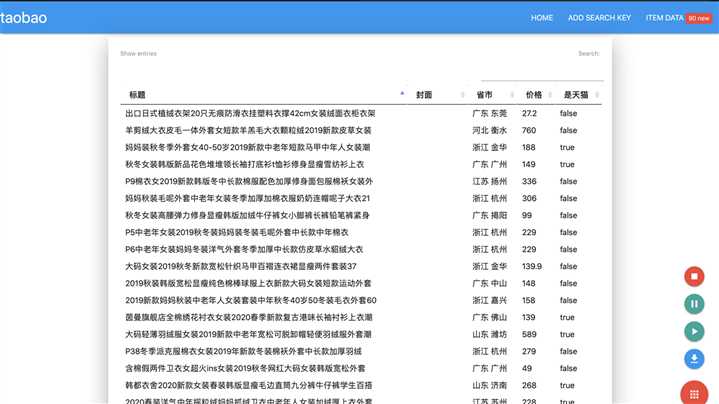Select row starting with 秋冬女装韩版新品花色
The height and width of the screenshot is (404, 719).
(361, 164)
